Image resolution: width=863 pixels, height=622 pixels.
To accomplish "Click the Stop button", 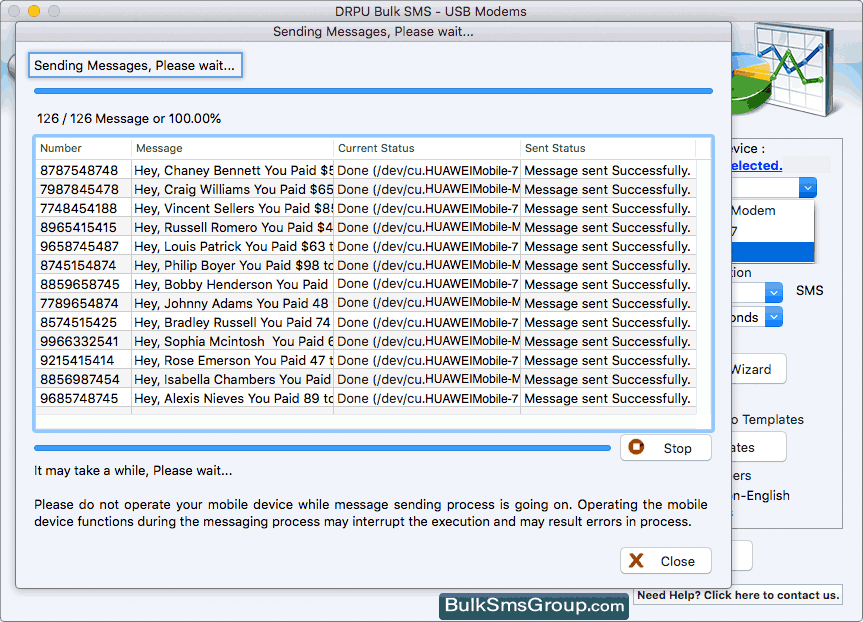I will (x=665, y=448).
